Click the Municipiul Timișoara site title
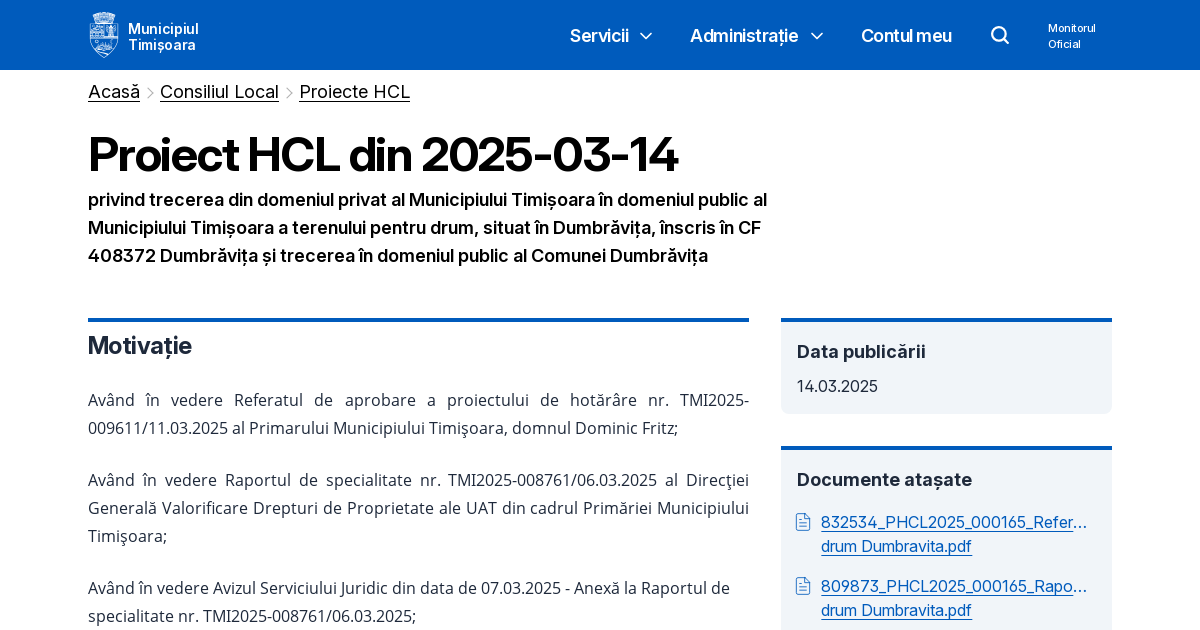The width and height of the screenshot is (1200, 630). (x=163, y=34)
